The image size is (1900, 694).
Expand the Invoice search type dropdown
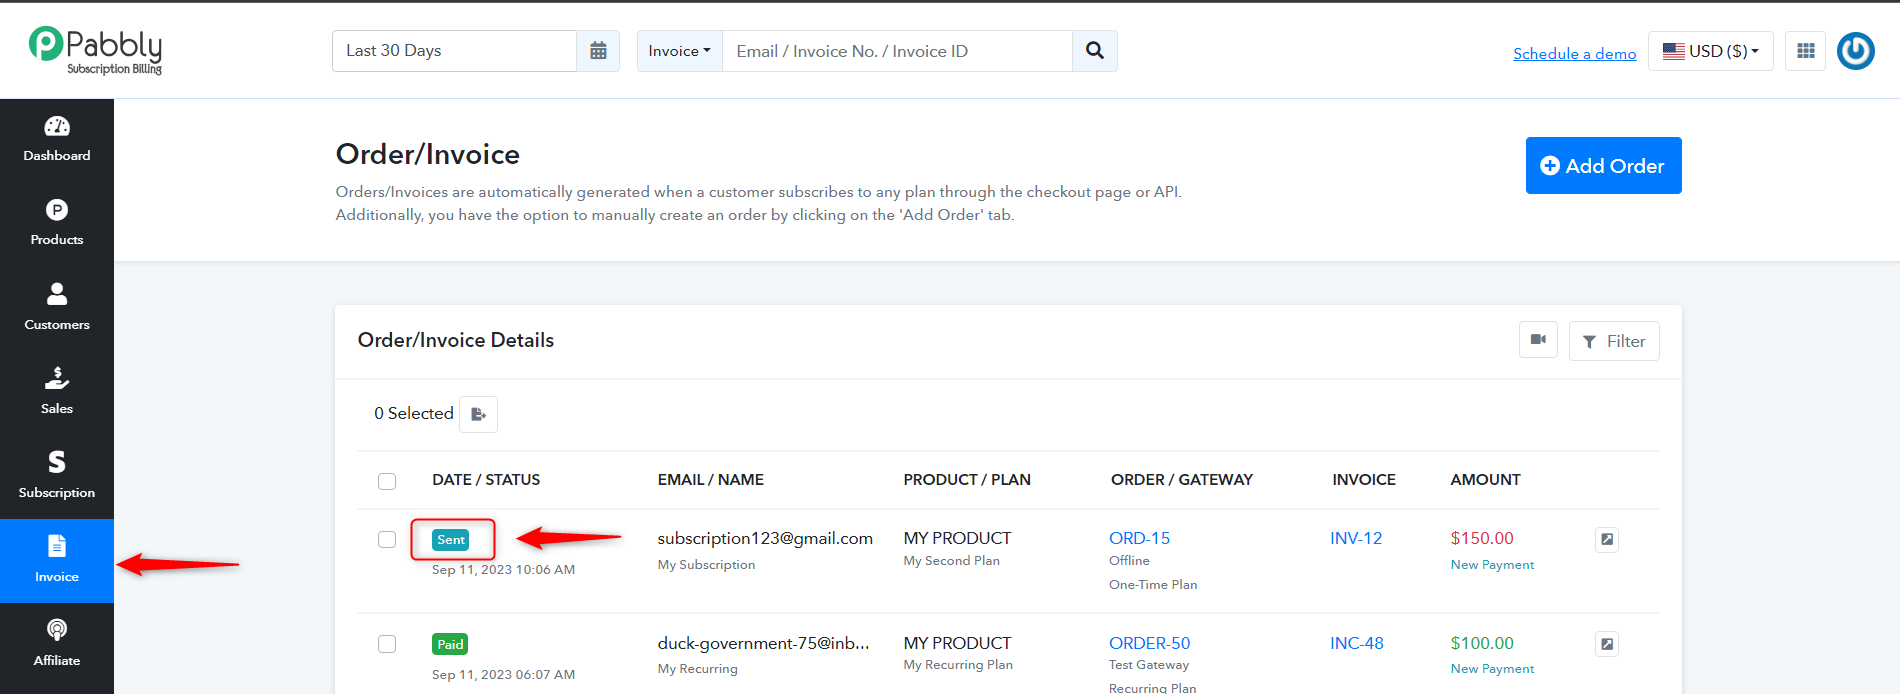click(680, 51)
